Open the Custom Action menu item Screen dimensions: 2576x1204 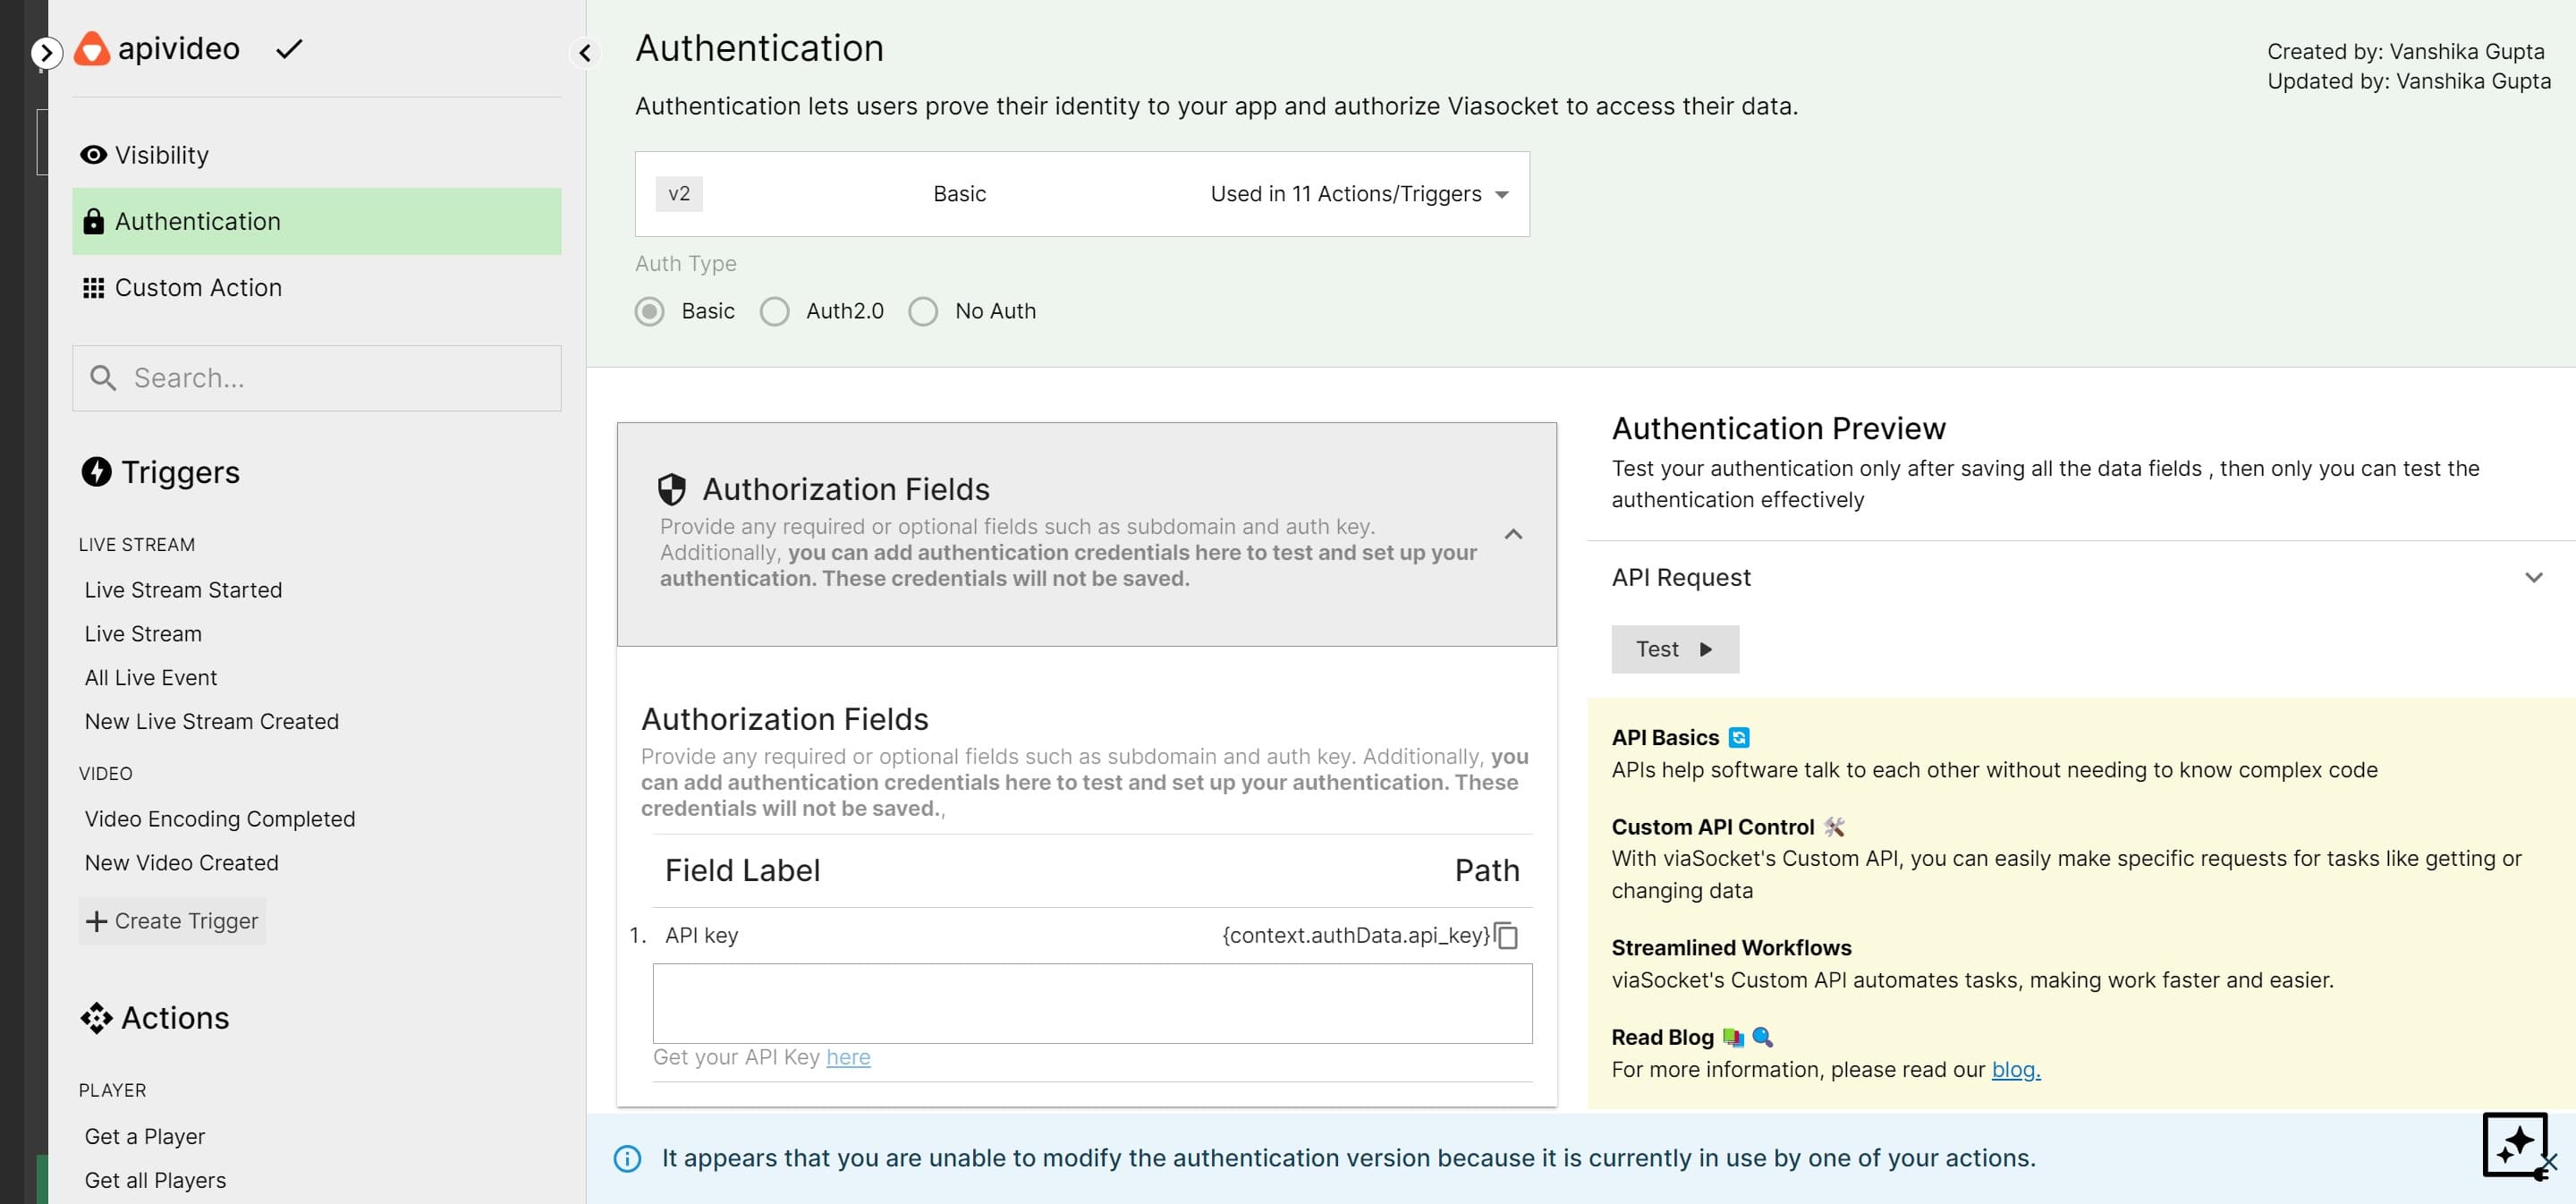click(317, 288)
